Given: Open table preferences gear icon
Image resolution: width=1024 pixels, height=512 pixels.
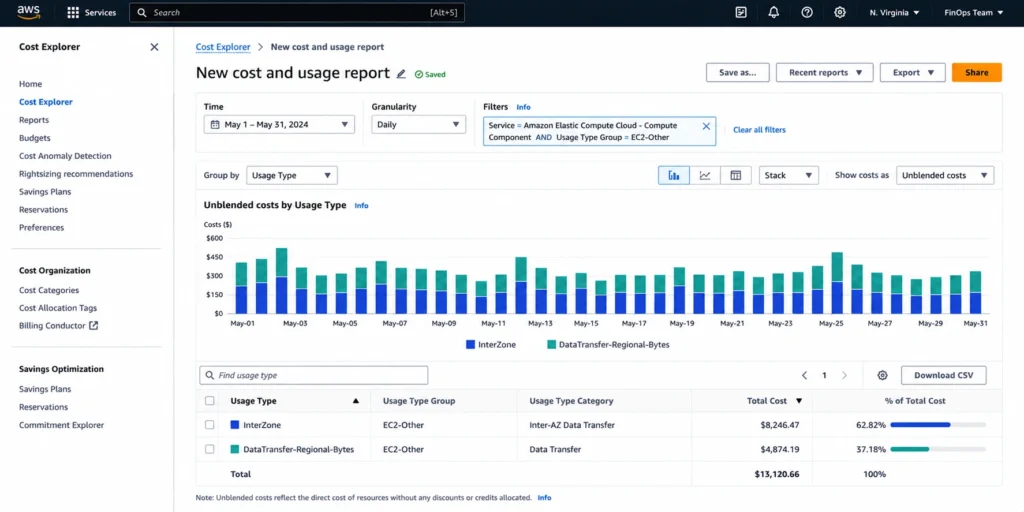Looking at the screenshot, I should point(882,376).
